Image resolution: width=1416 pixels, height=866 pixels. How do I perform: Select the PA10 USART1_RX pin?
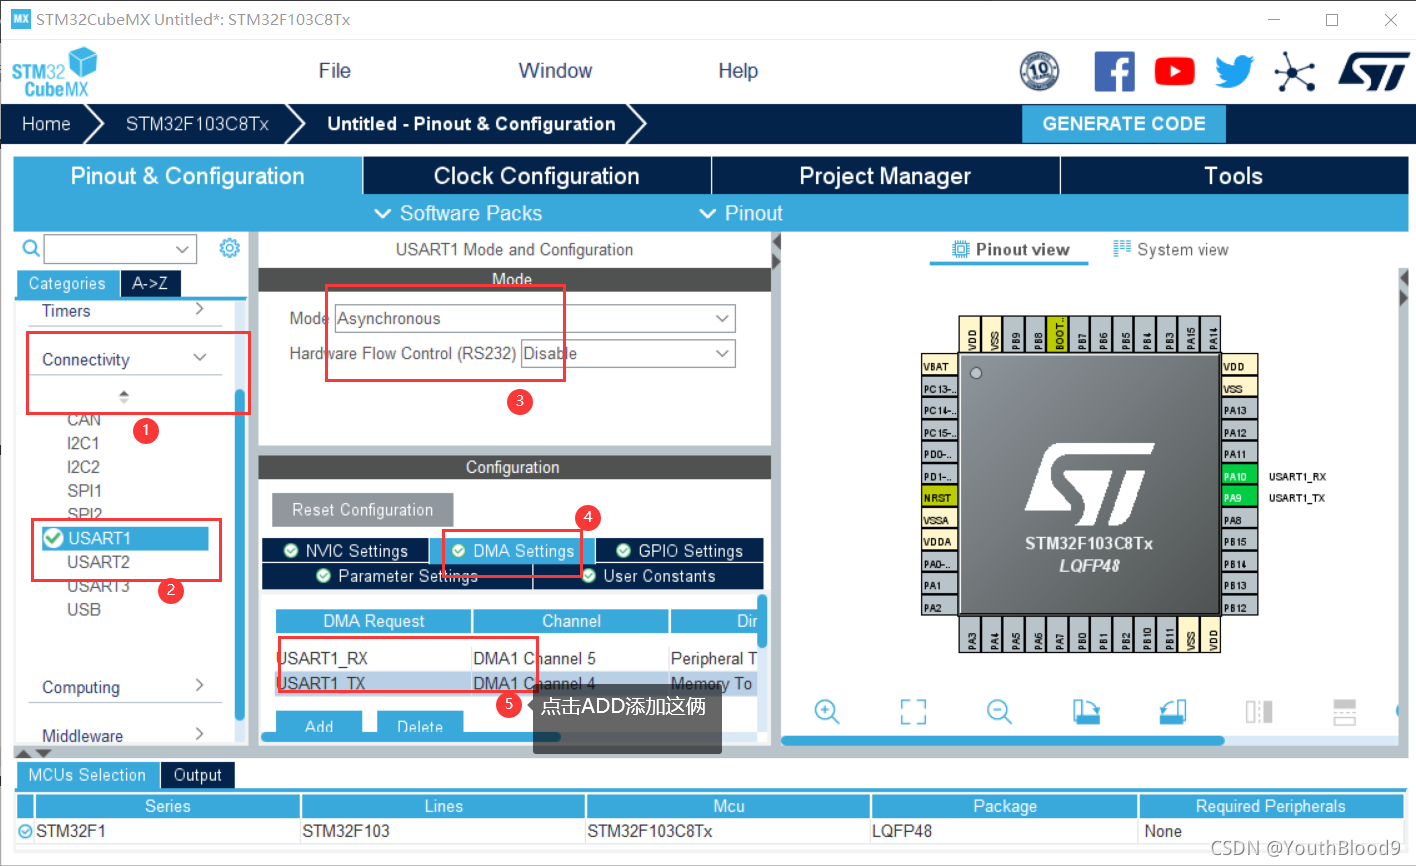tap(1240, 476)
